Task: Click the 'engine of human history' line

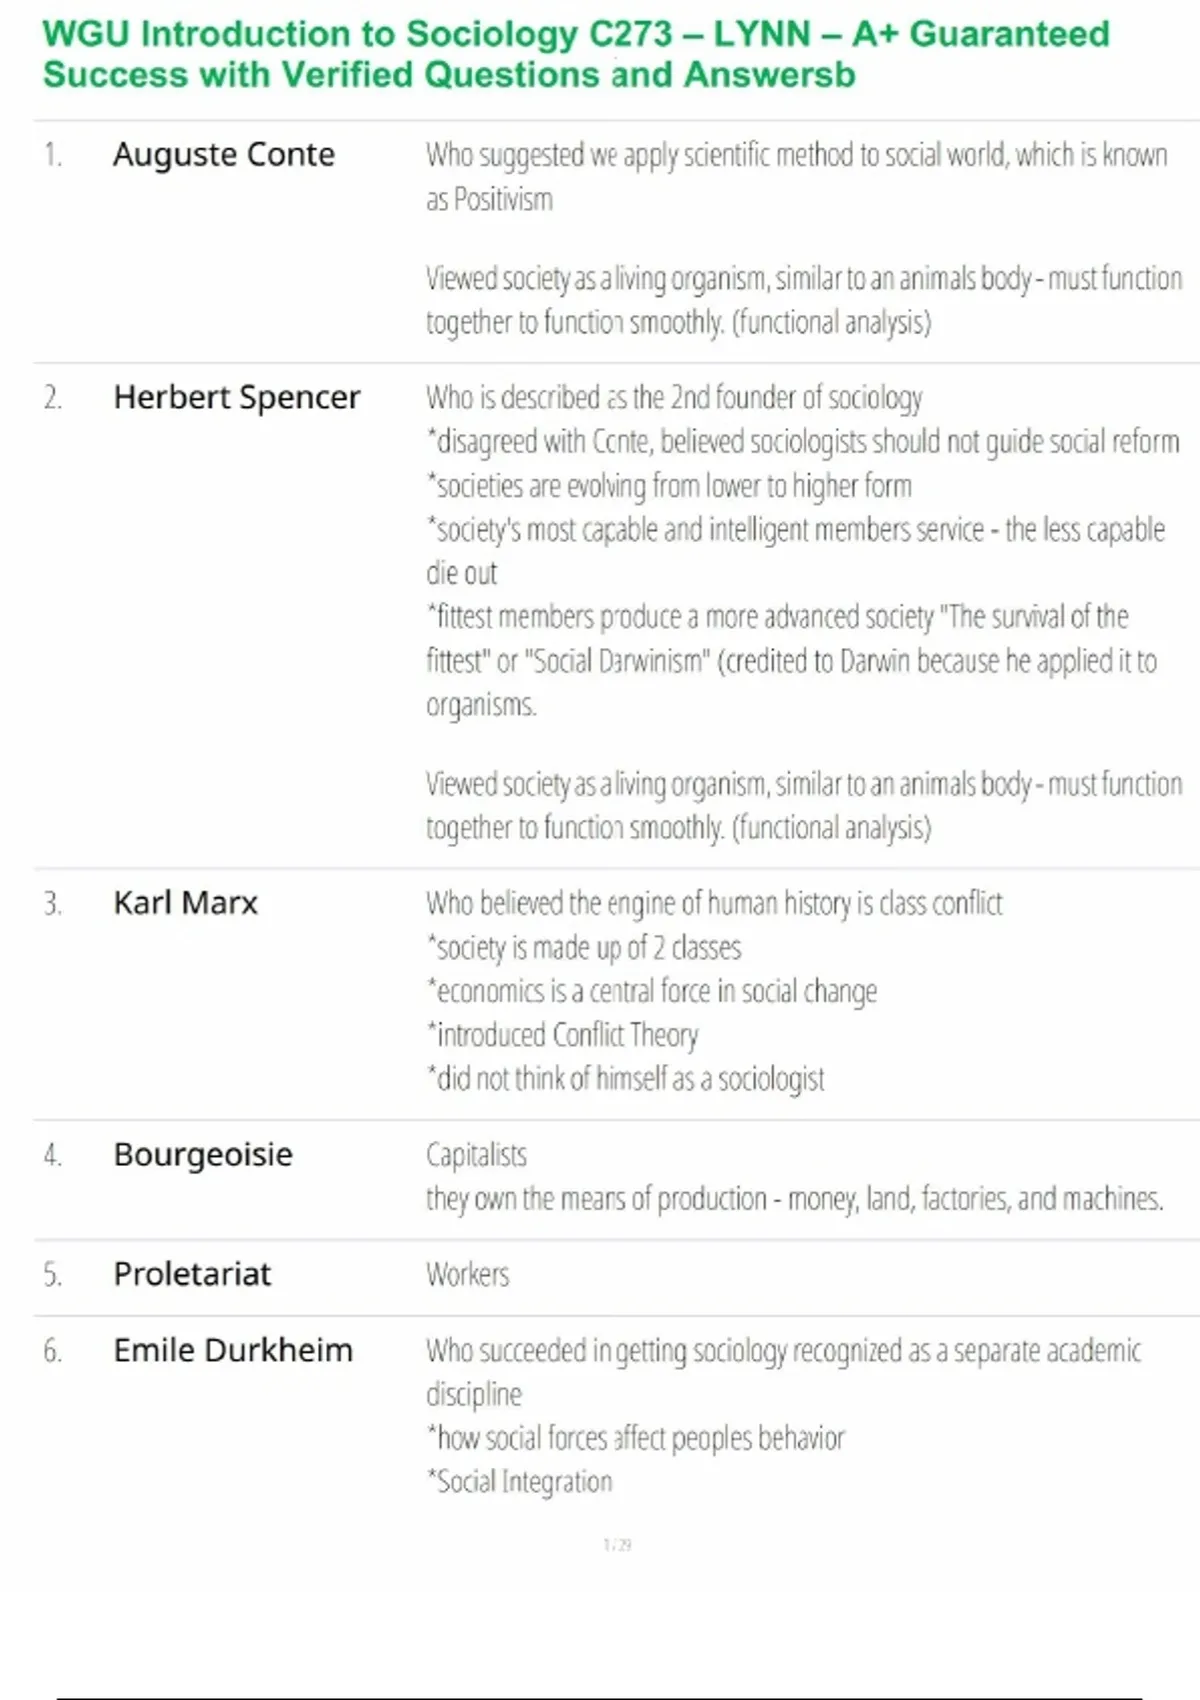Action: [714, 903]
